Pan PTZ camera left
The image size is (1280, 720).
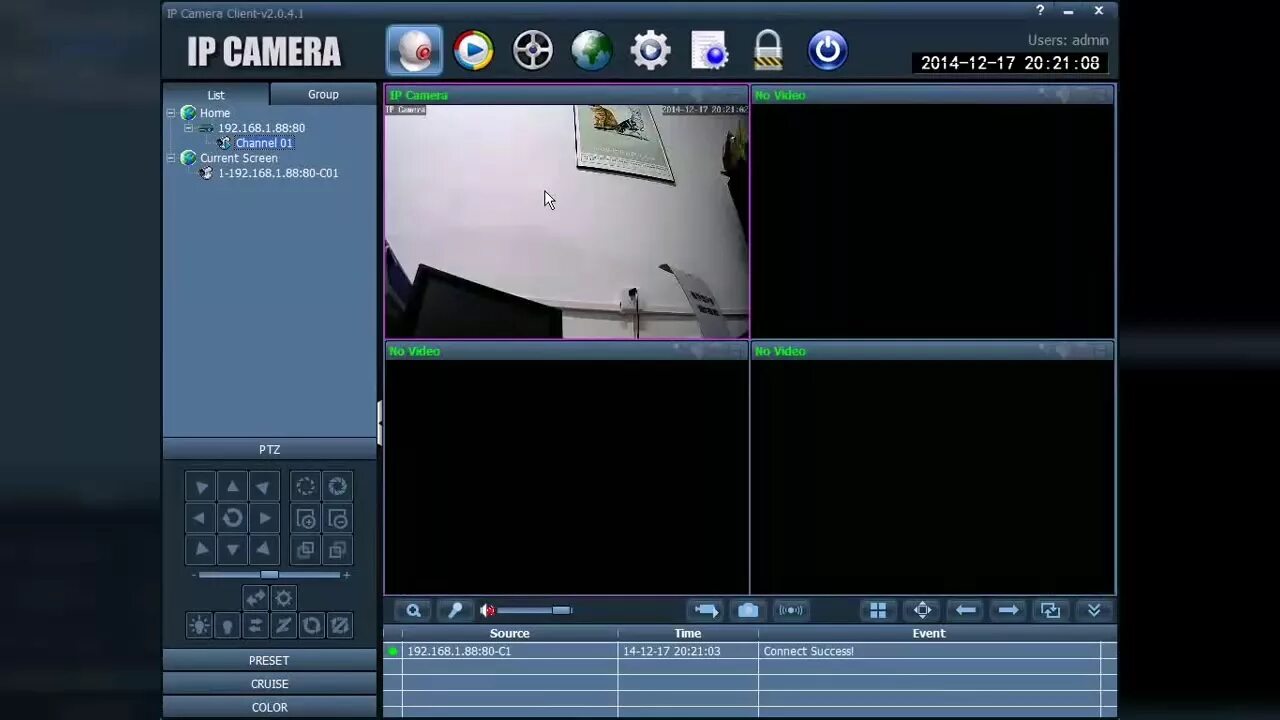point(201,518)
